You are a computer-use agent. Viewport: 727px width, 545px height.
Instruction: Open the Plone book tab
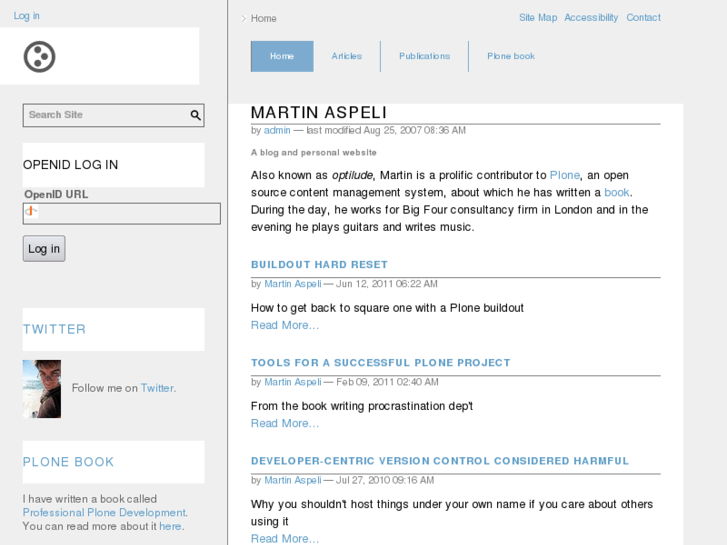[x=511, y=56]
